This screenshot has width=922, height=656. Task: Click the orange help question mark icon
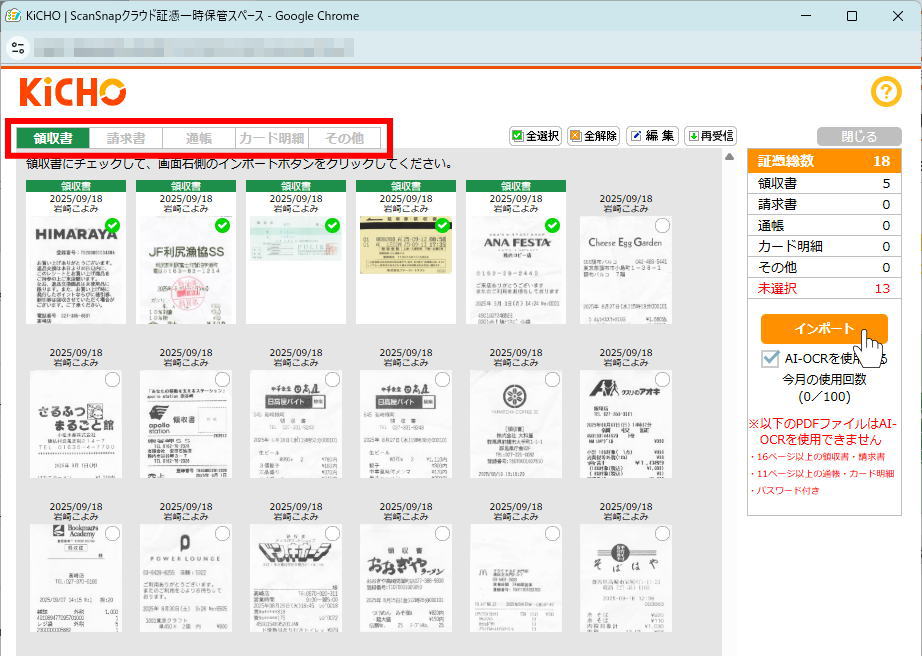[886, 92]
